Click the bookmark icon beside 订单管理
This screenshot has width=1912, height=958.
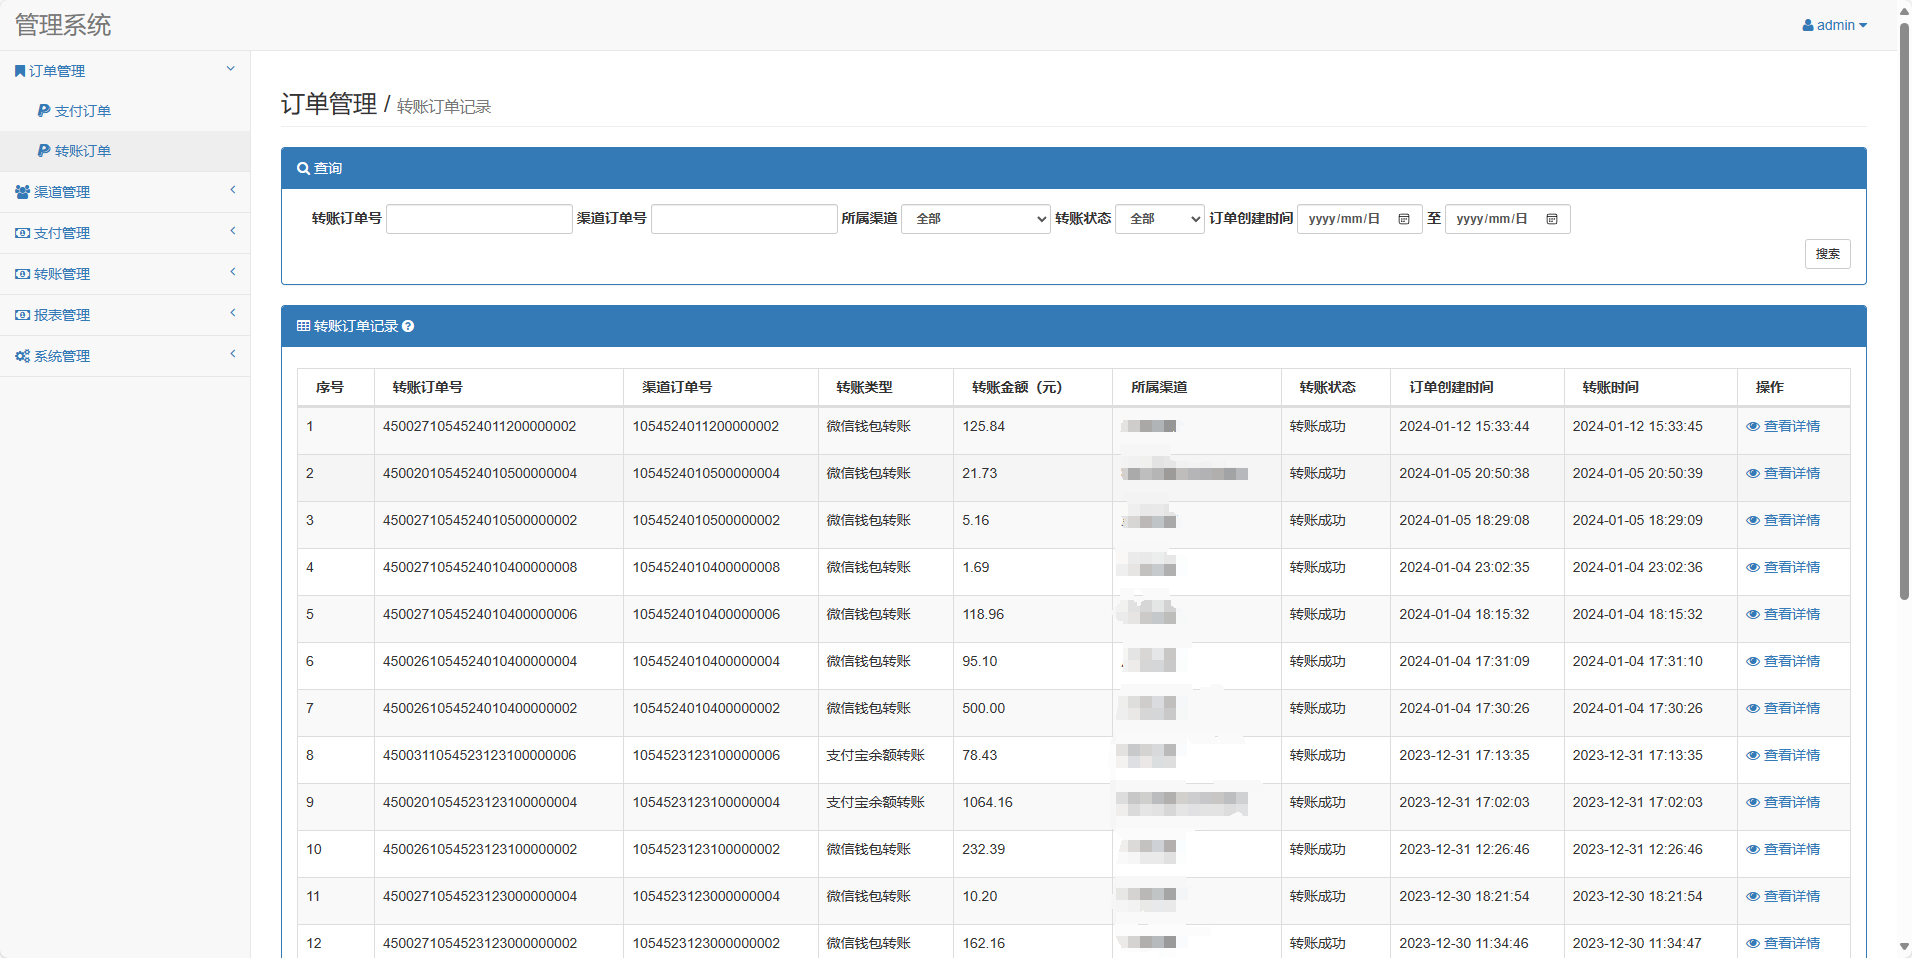(x=20, y=71)
